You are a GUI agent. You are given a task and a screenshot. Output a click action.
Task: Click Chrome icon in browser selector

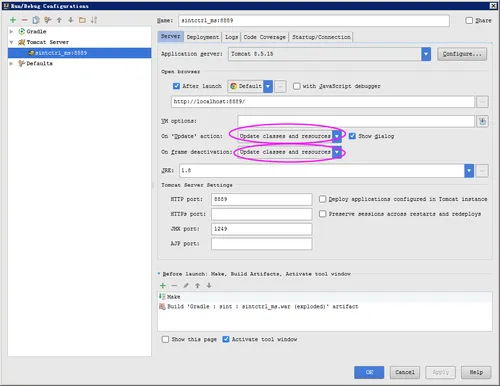click(234, 86)
